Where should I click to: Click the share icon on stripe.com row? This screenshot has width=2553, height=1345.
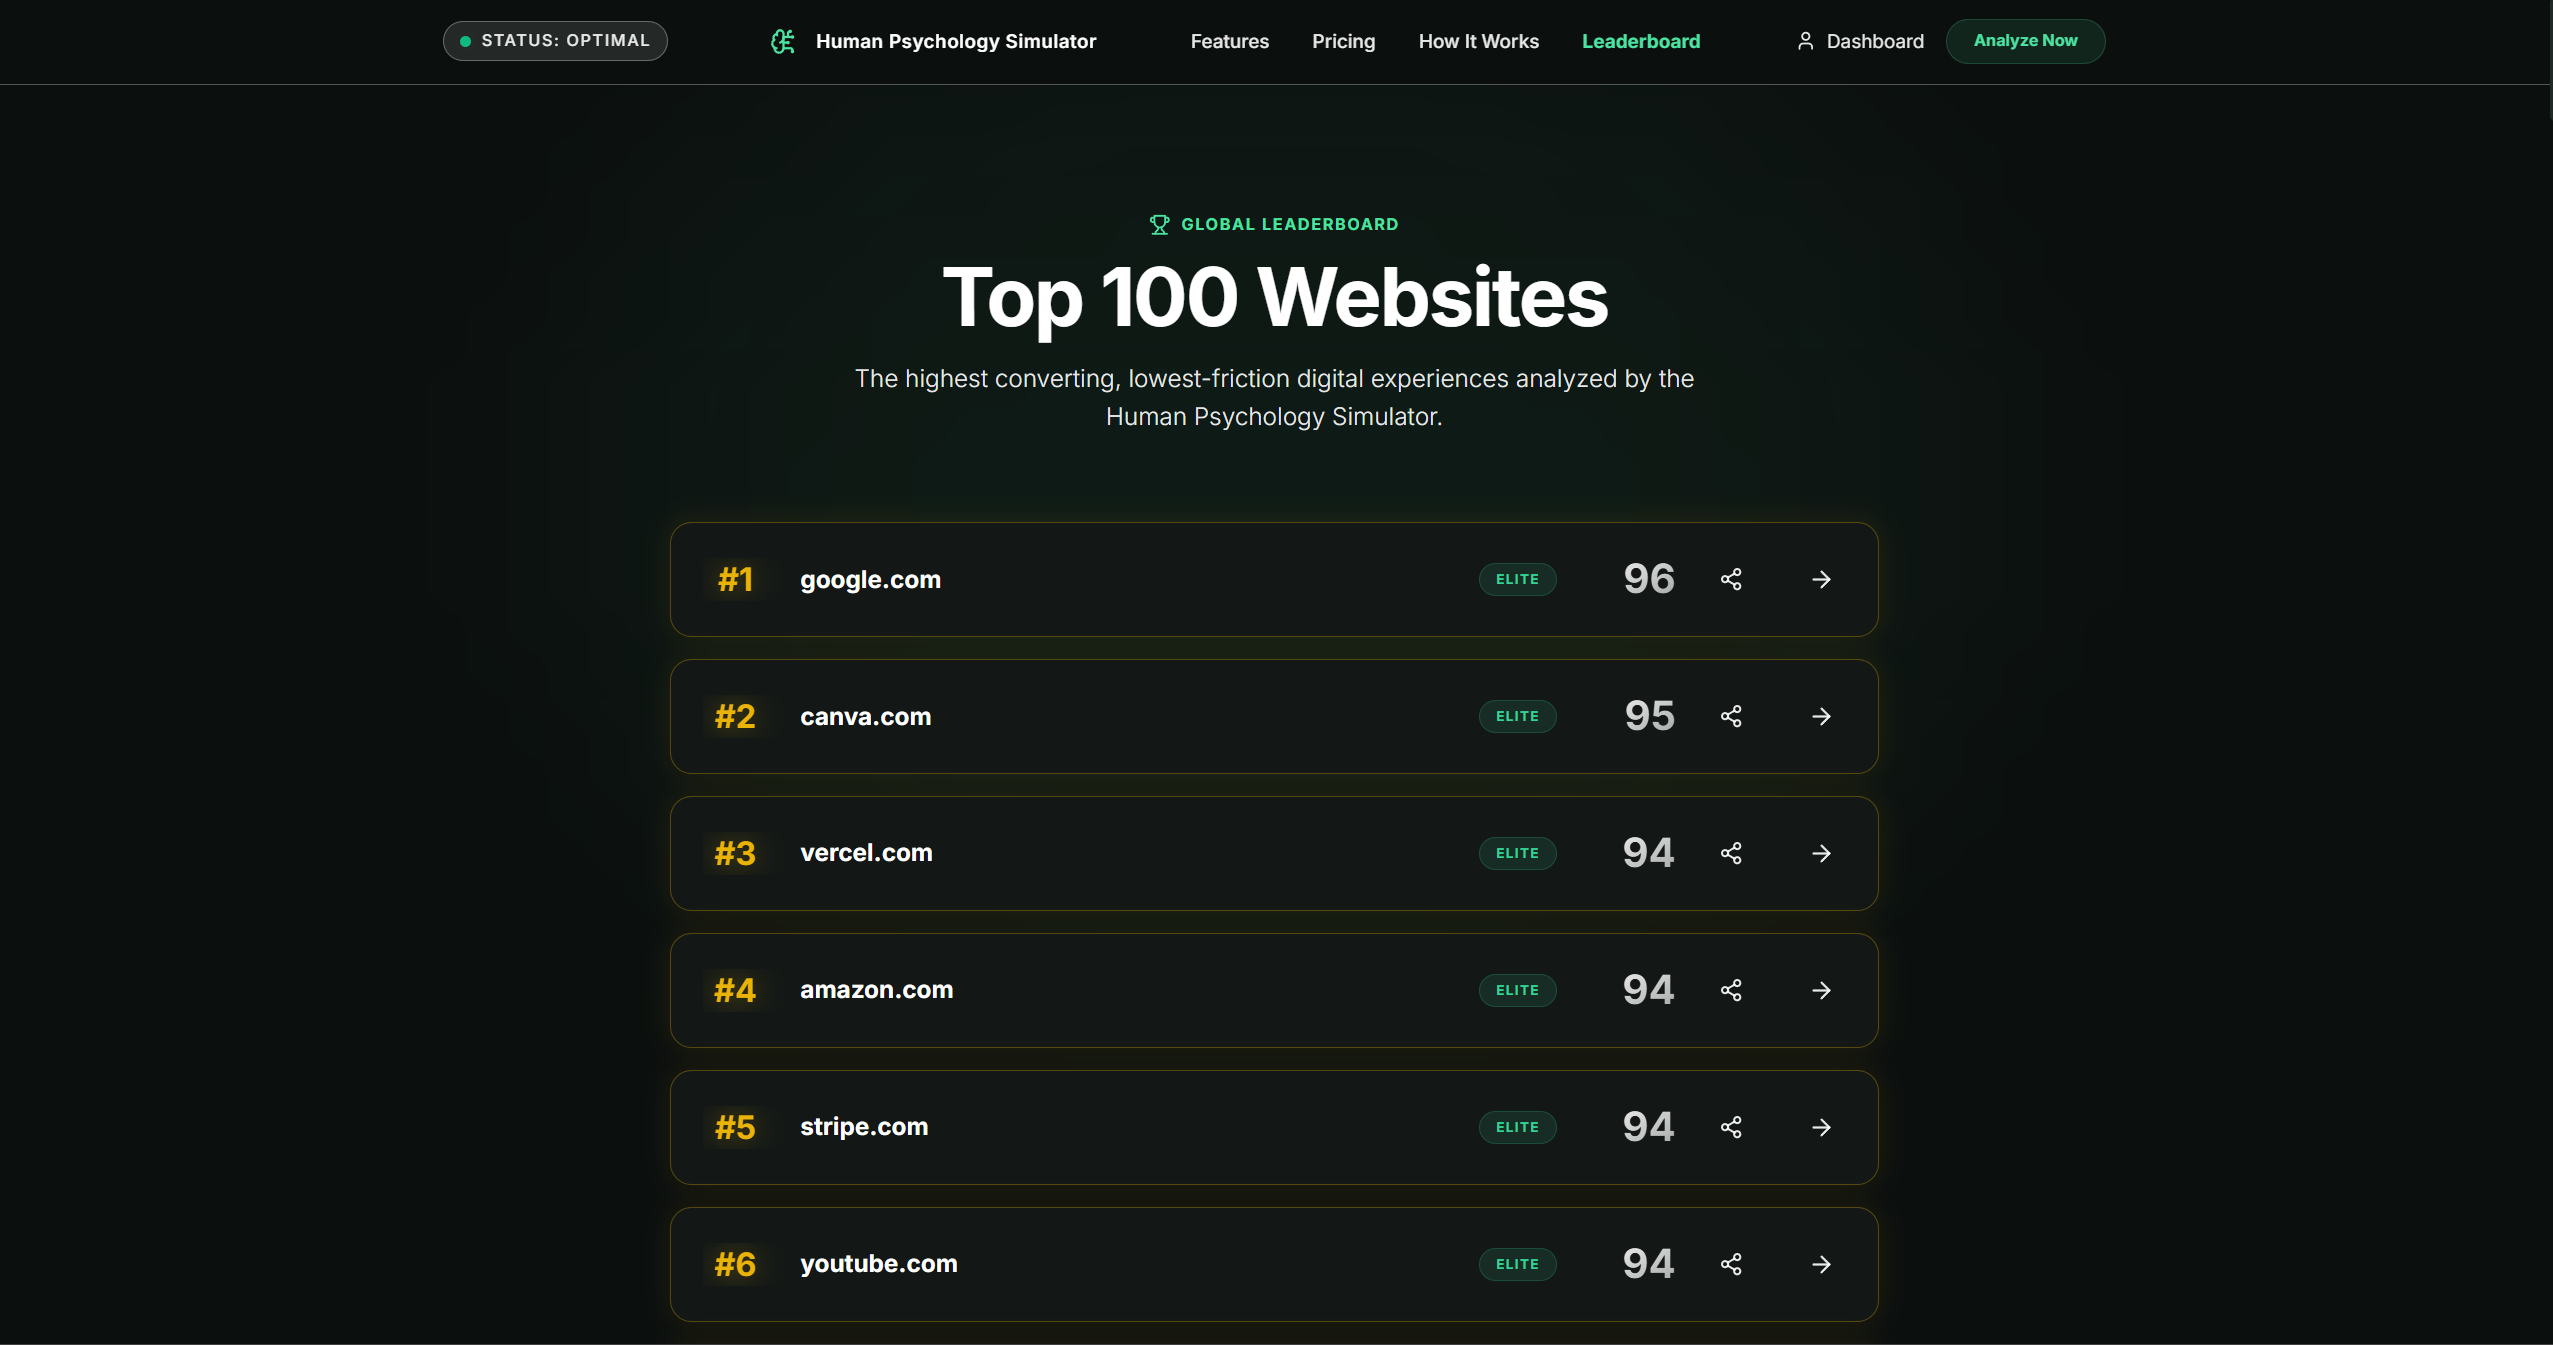[1731, 1127]
